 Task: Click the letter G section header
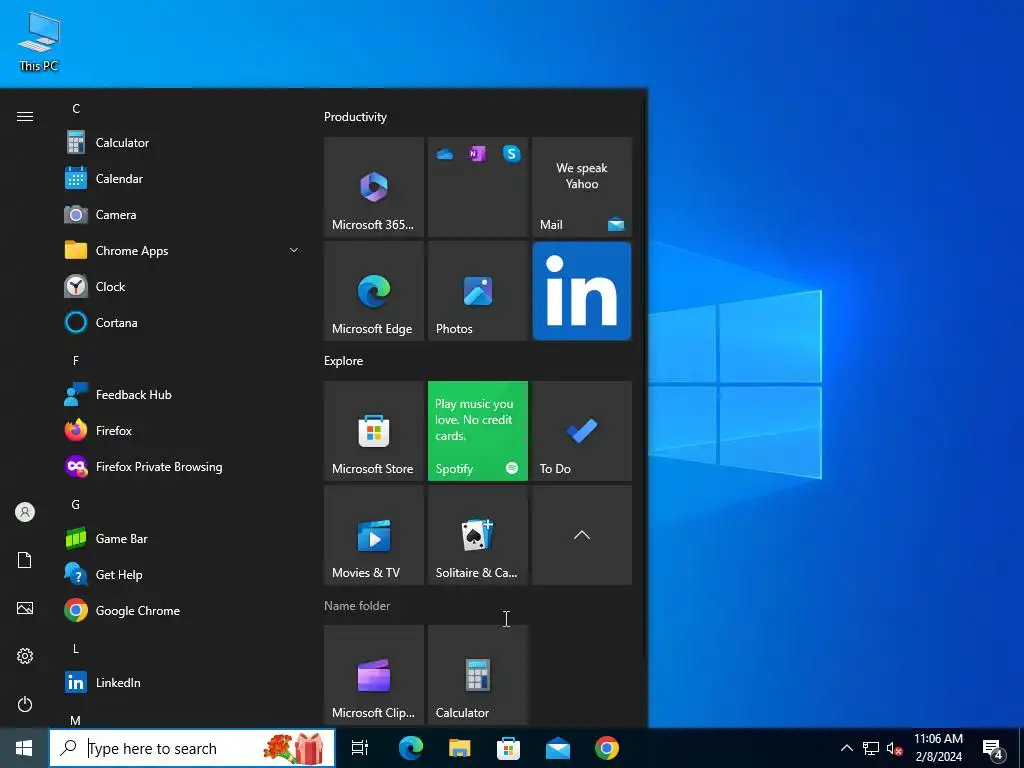pos(76,504)
